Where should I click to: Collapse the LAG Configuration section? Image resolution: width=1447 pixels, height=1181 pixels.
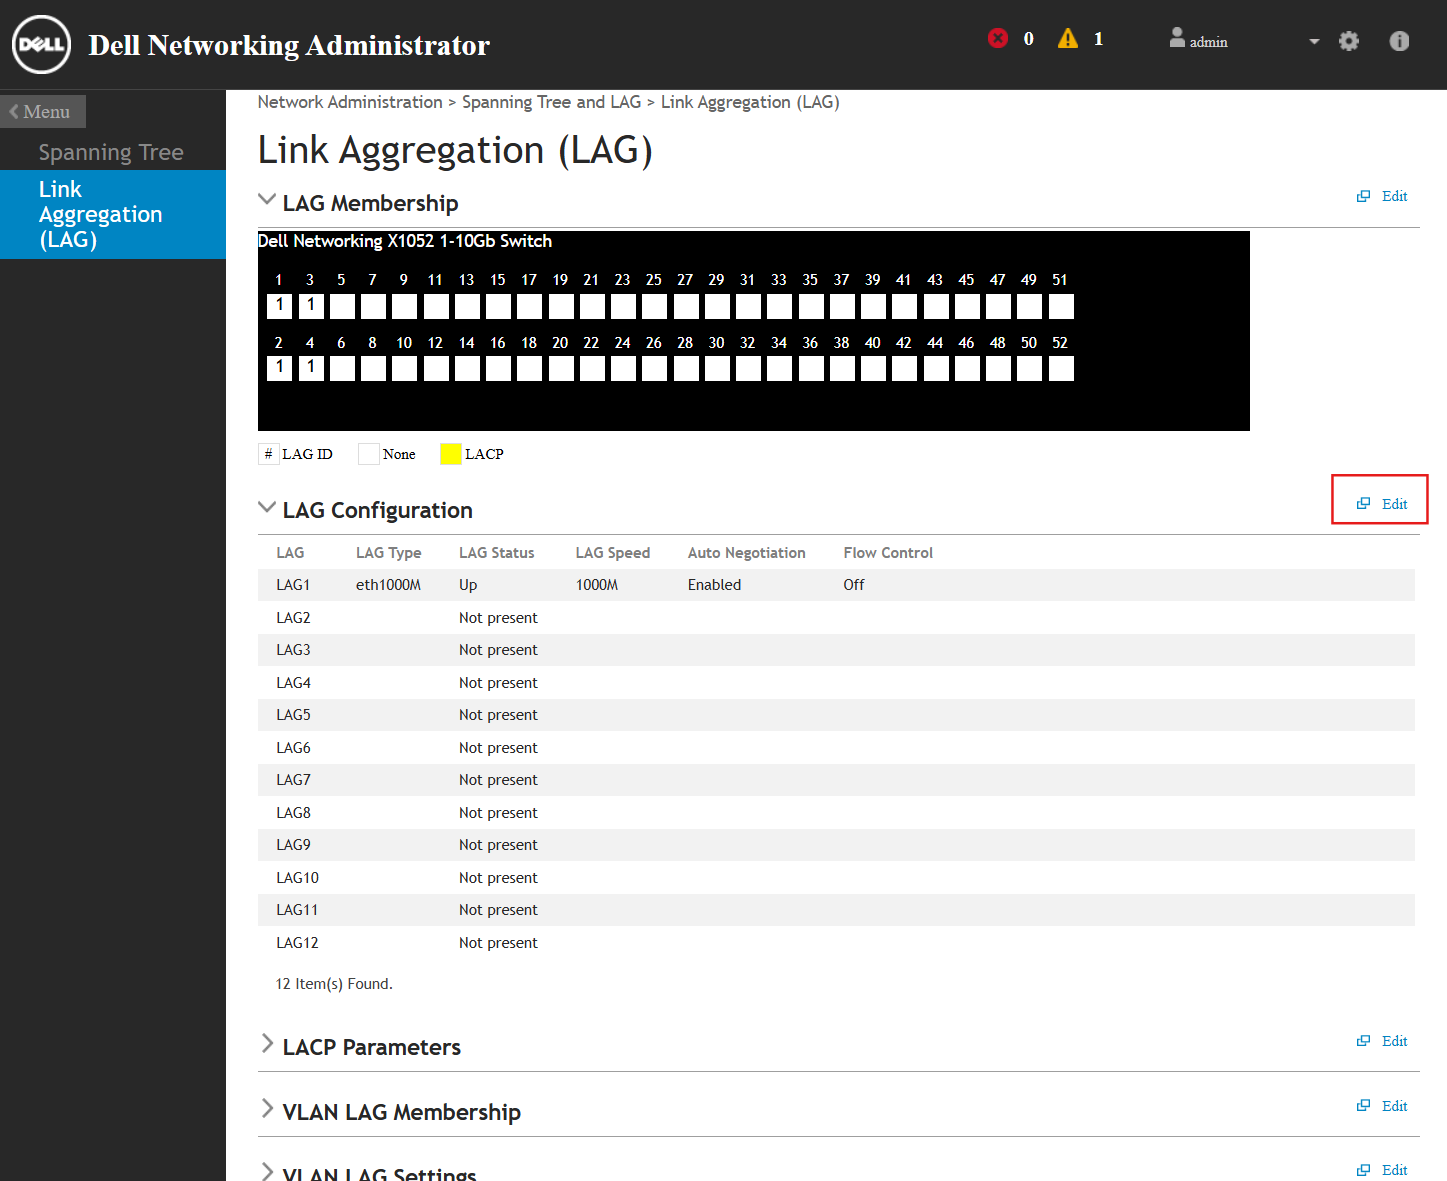267,507
